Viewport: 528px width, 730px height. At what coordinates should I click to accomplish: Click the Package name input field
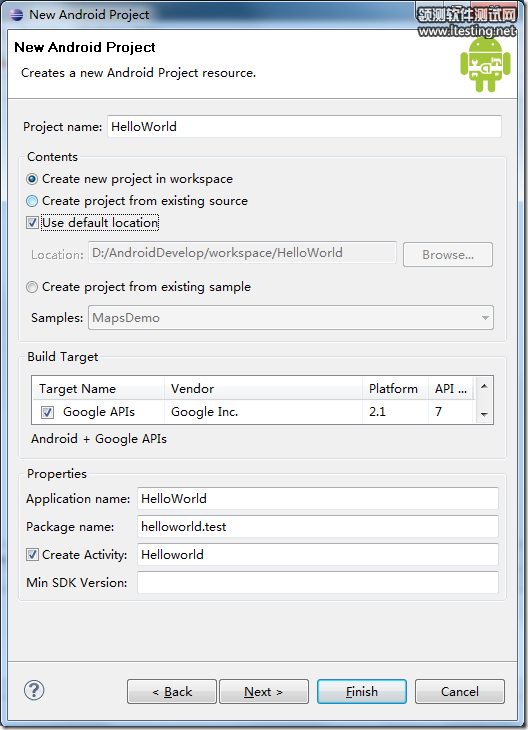pos(318,527)
